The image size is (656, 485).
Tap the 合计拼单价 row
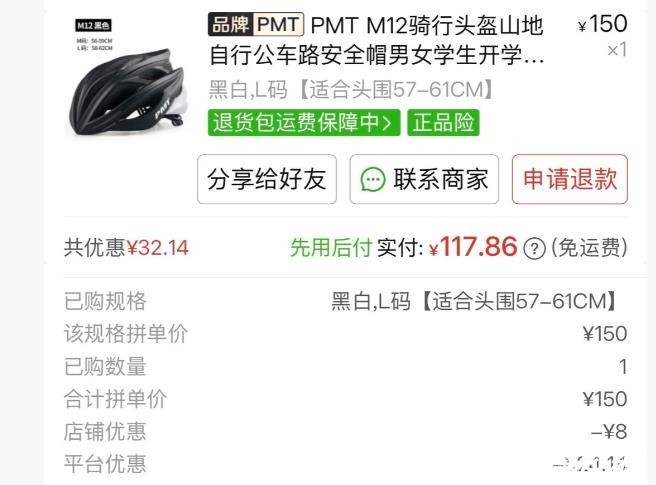[x=346, y=399]
